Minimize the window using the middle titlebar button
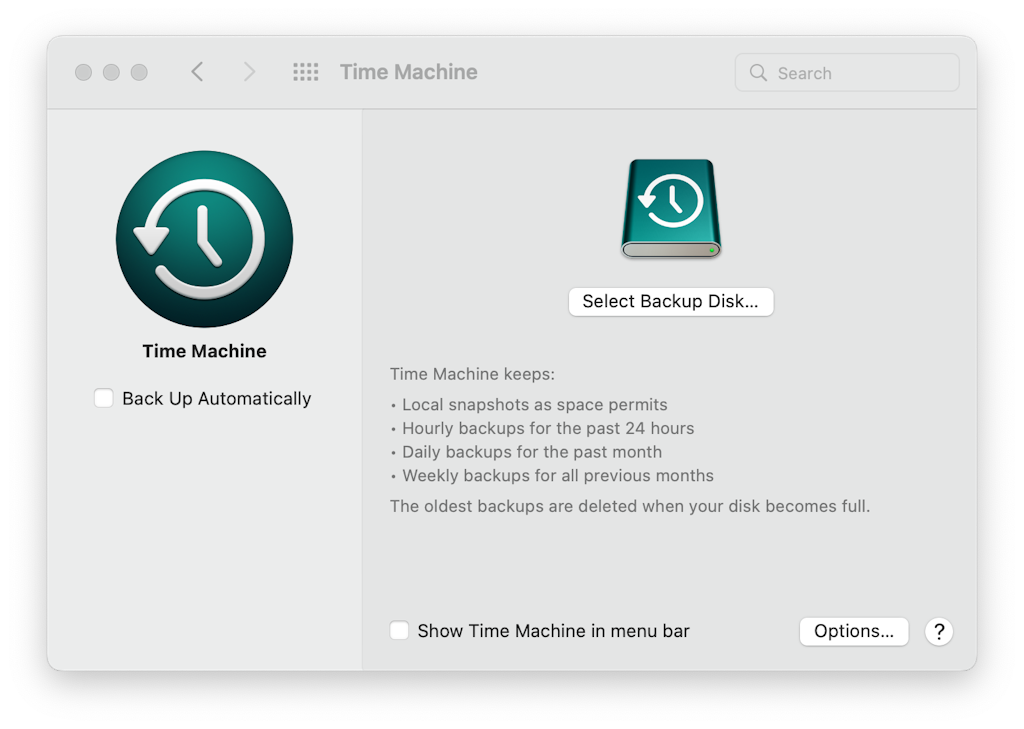The height and width of the screenshot is (729, 1024). [111, 72]
